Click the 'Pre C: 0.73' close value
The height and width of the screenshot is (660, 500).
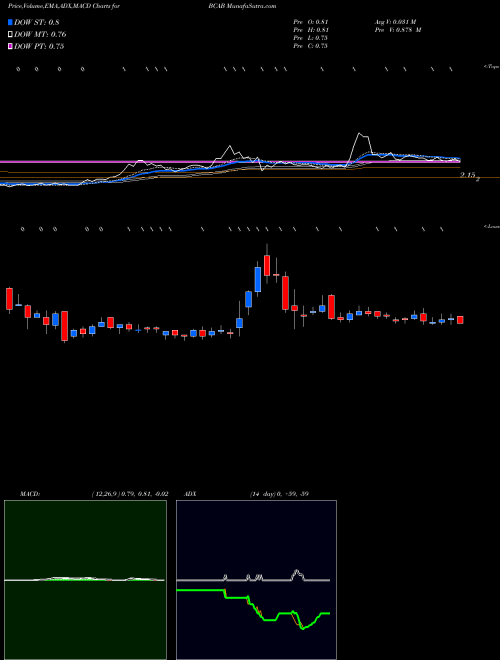pos(311,46)
